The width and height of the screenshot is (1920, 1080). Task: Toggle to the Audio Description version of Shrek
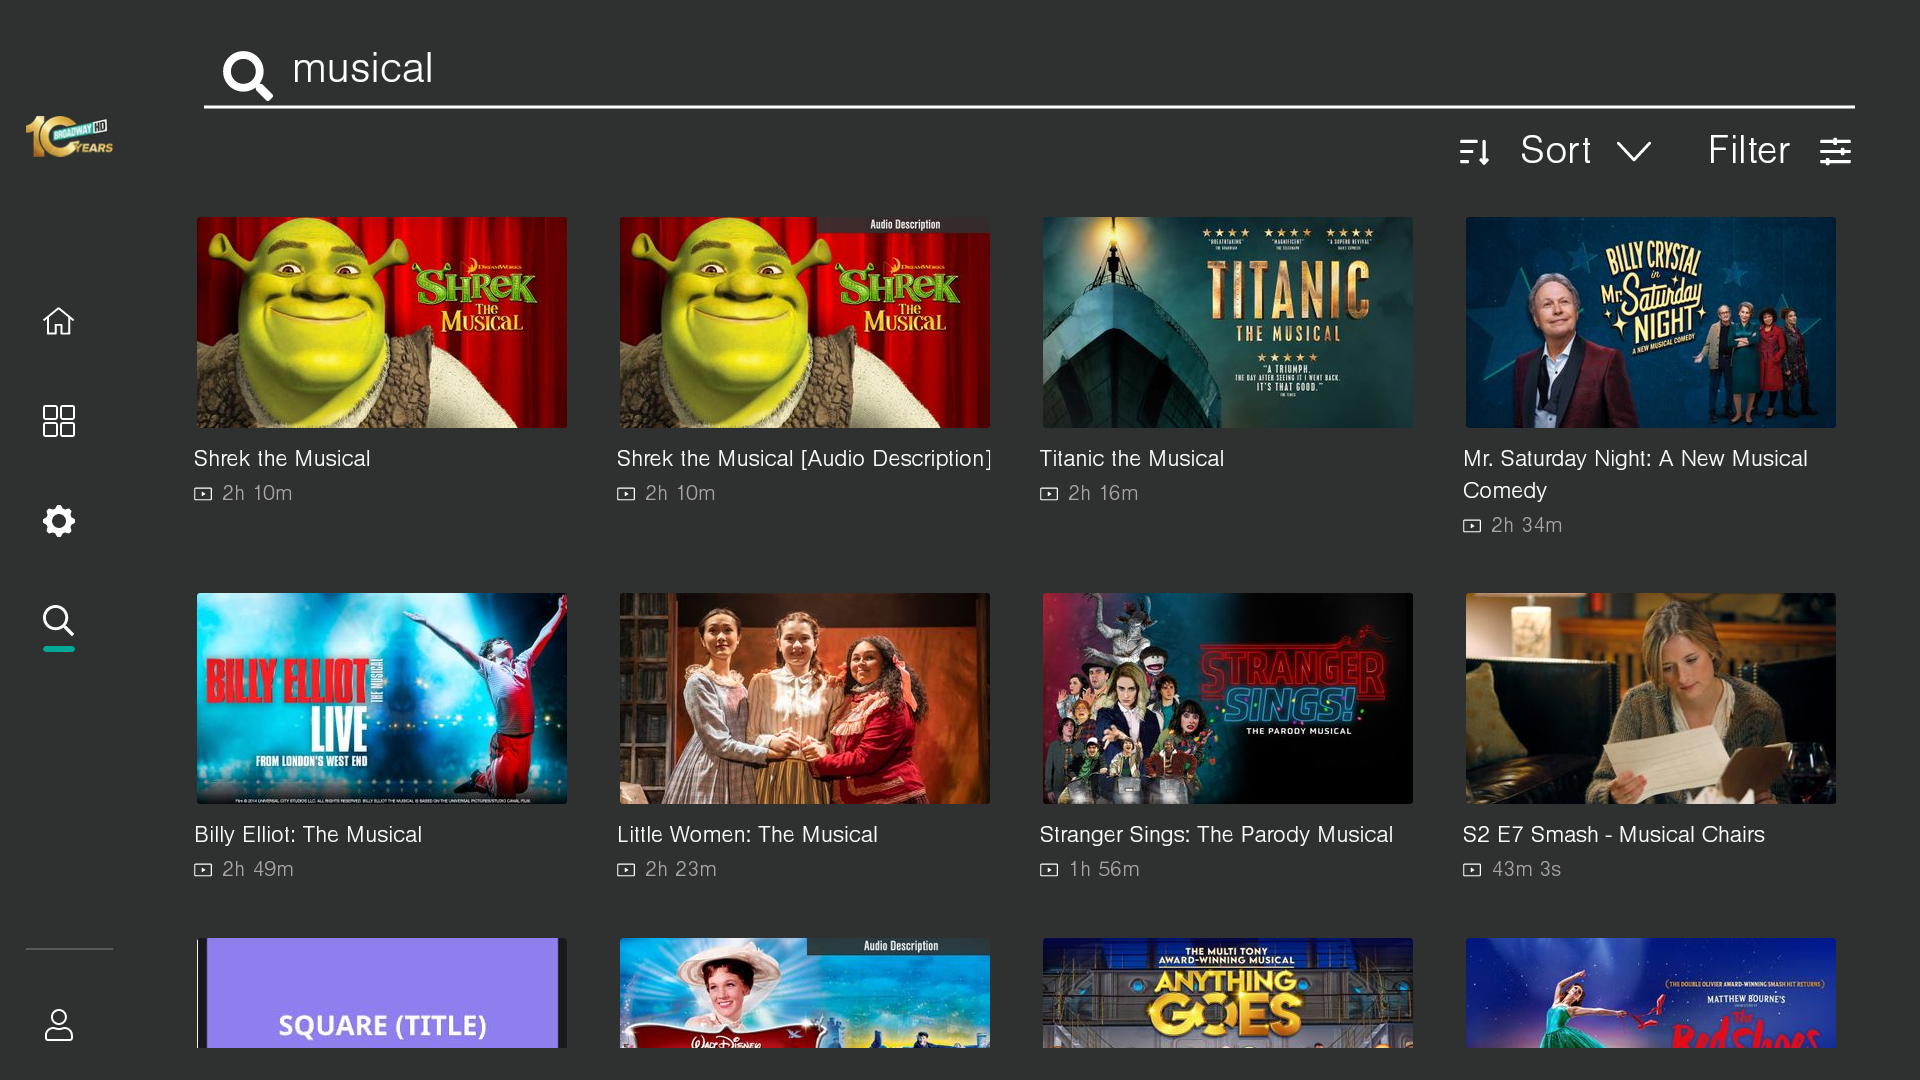click(x=804, y=322)
